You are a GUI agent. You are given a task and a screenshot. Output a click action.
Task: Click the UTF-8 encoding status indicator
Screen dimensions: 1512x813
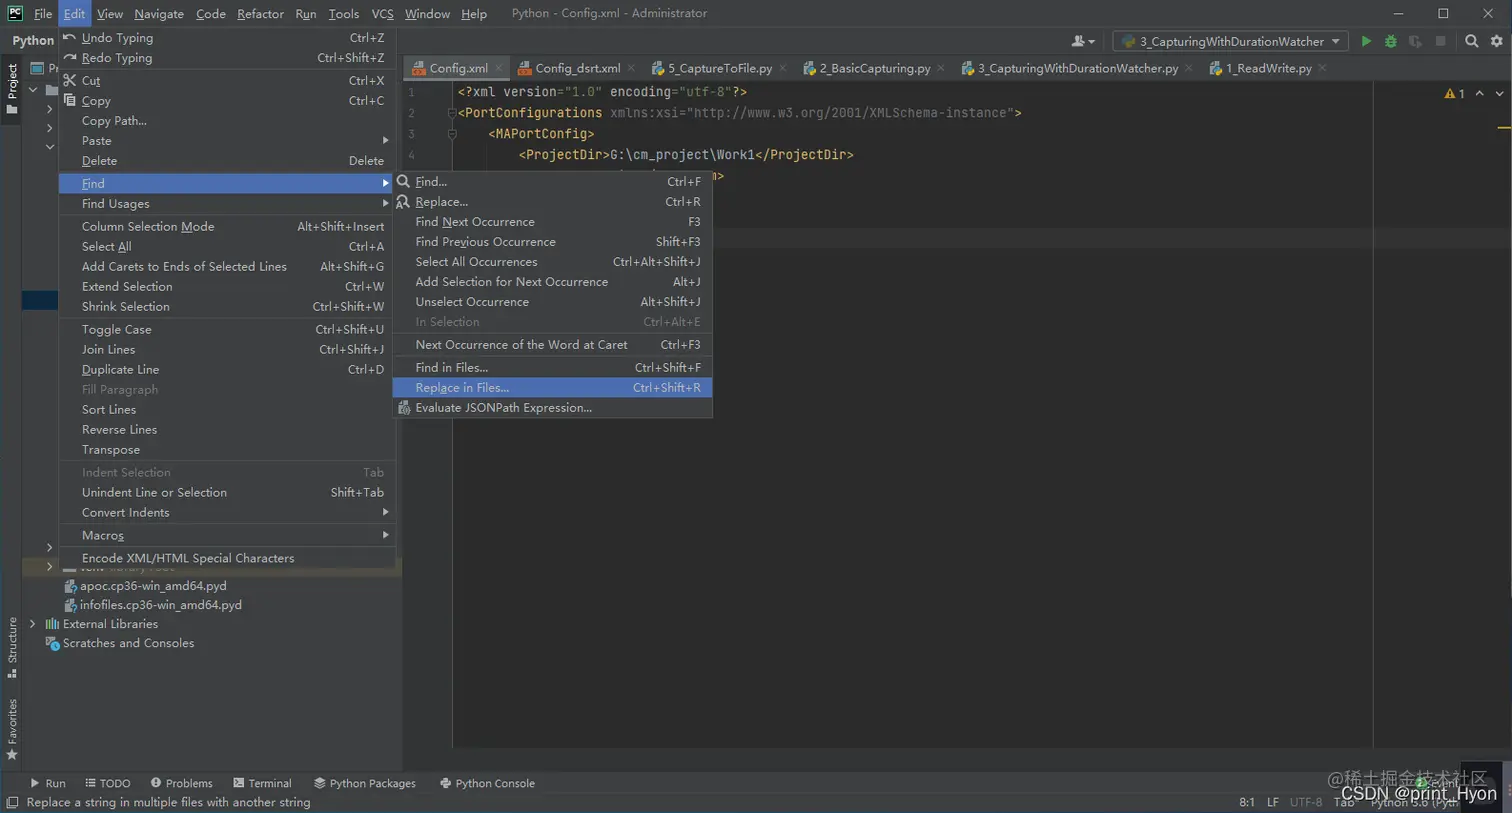tap(1305, 802)
